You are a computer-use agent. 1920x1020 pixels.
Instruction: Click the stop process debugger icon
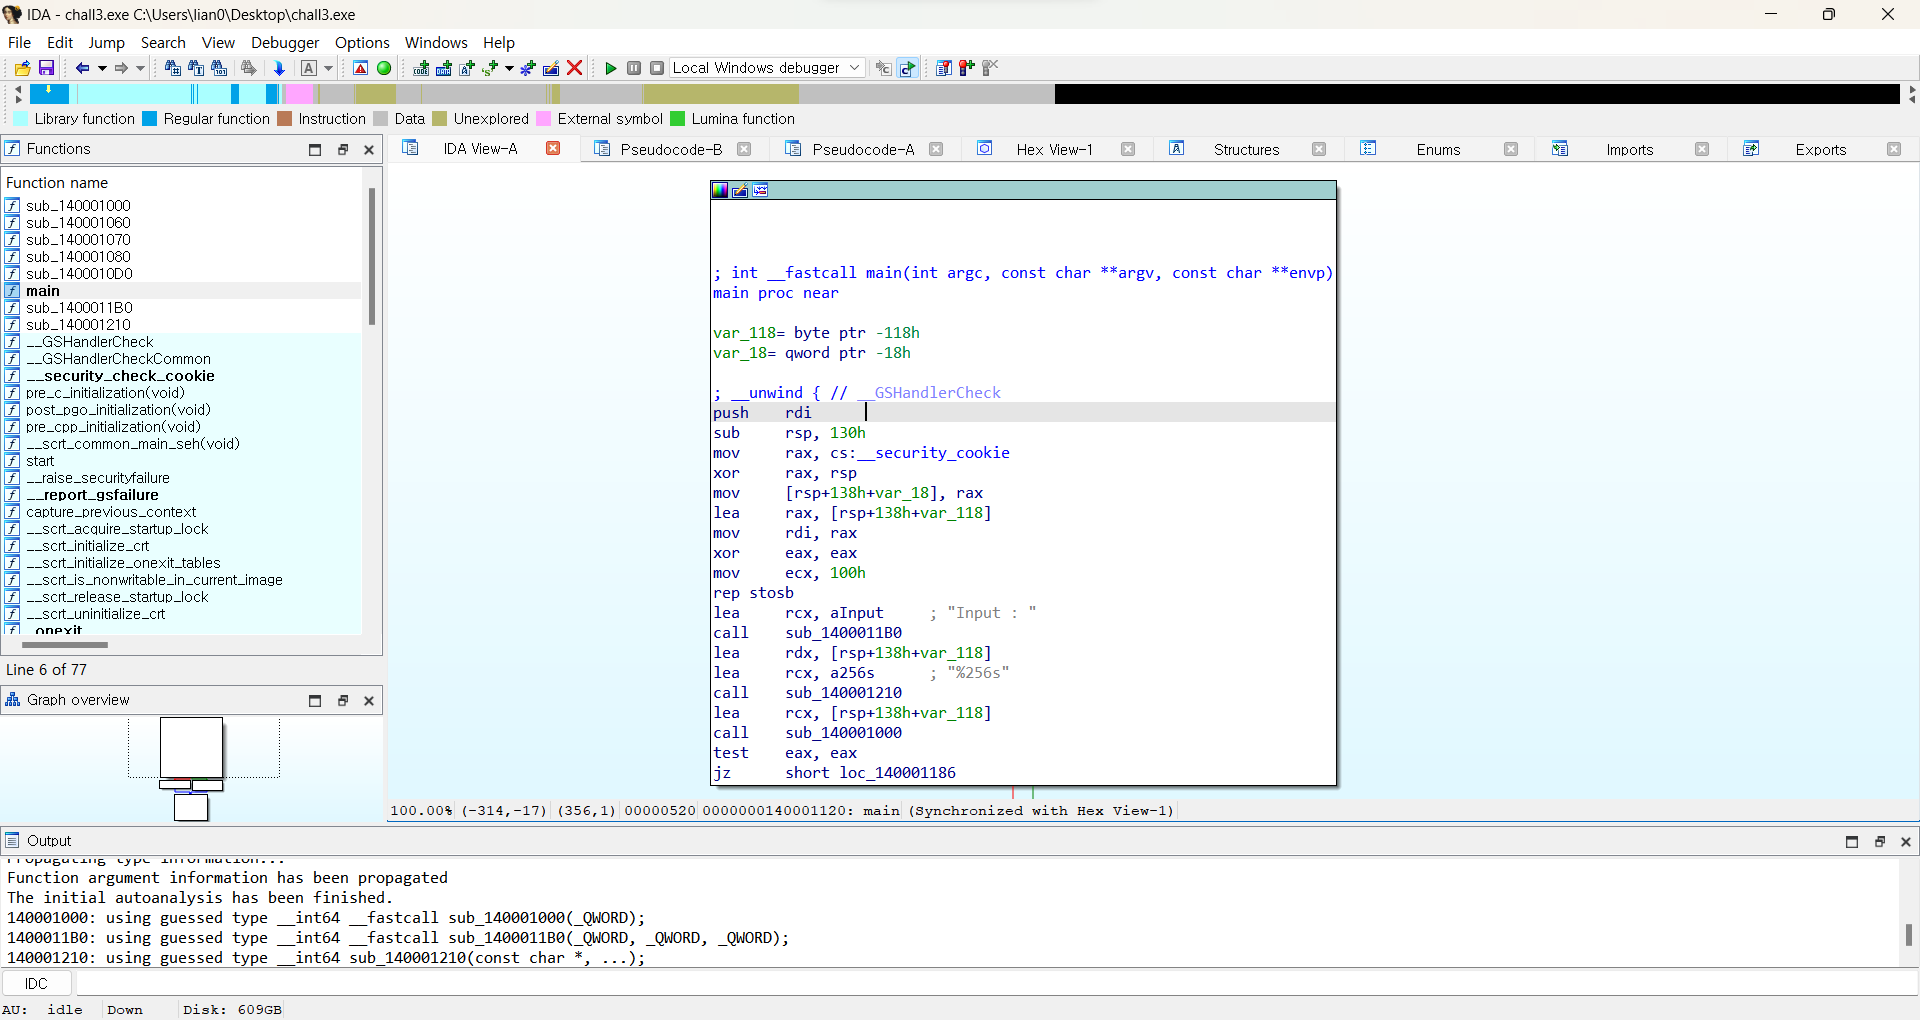coord(657,68)
